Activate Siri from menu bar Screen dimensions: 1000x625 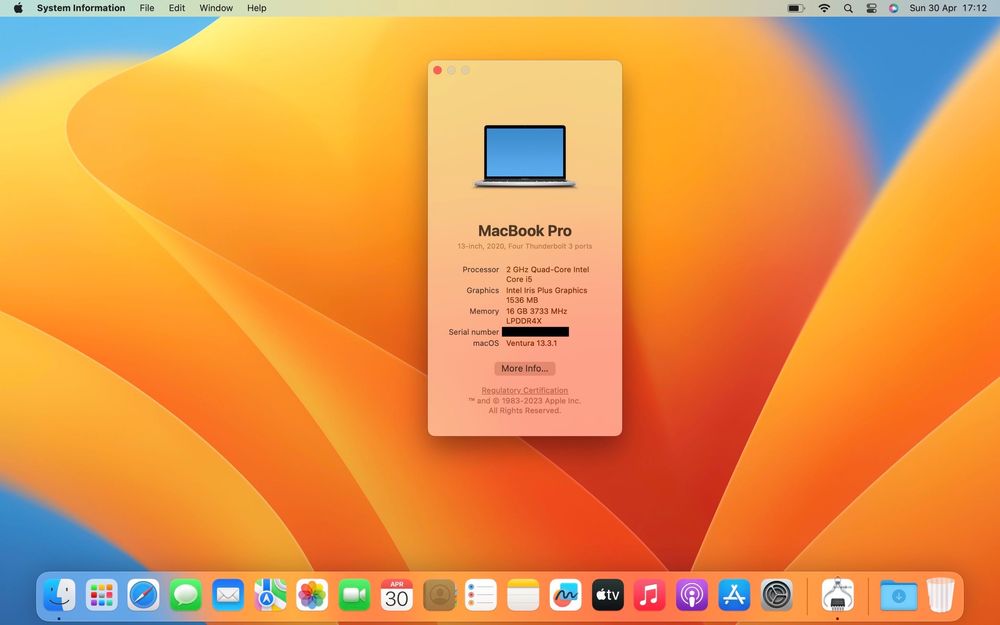pos(893,8)
